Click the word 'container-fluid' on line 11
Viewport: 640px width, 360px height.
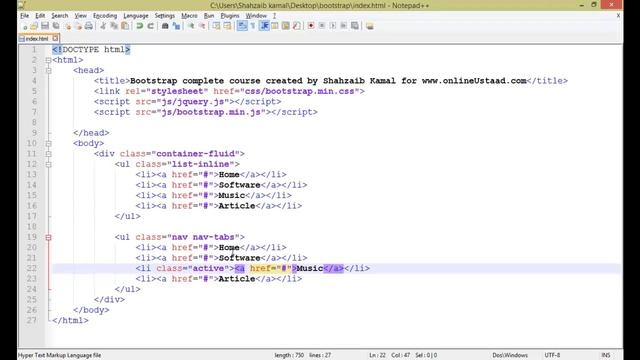(196, 154)
